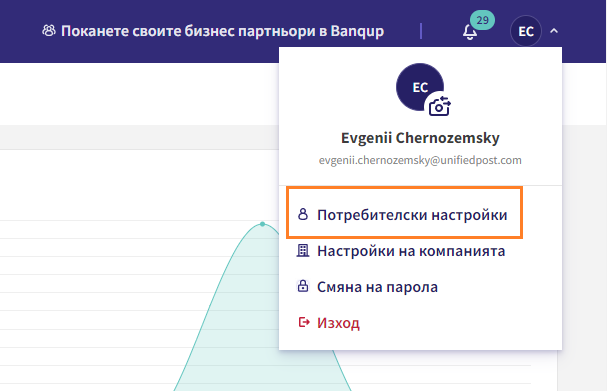Click the 29 notifications badge
This screenshot has width=607, height=391.
coord(482,20)
